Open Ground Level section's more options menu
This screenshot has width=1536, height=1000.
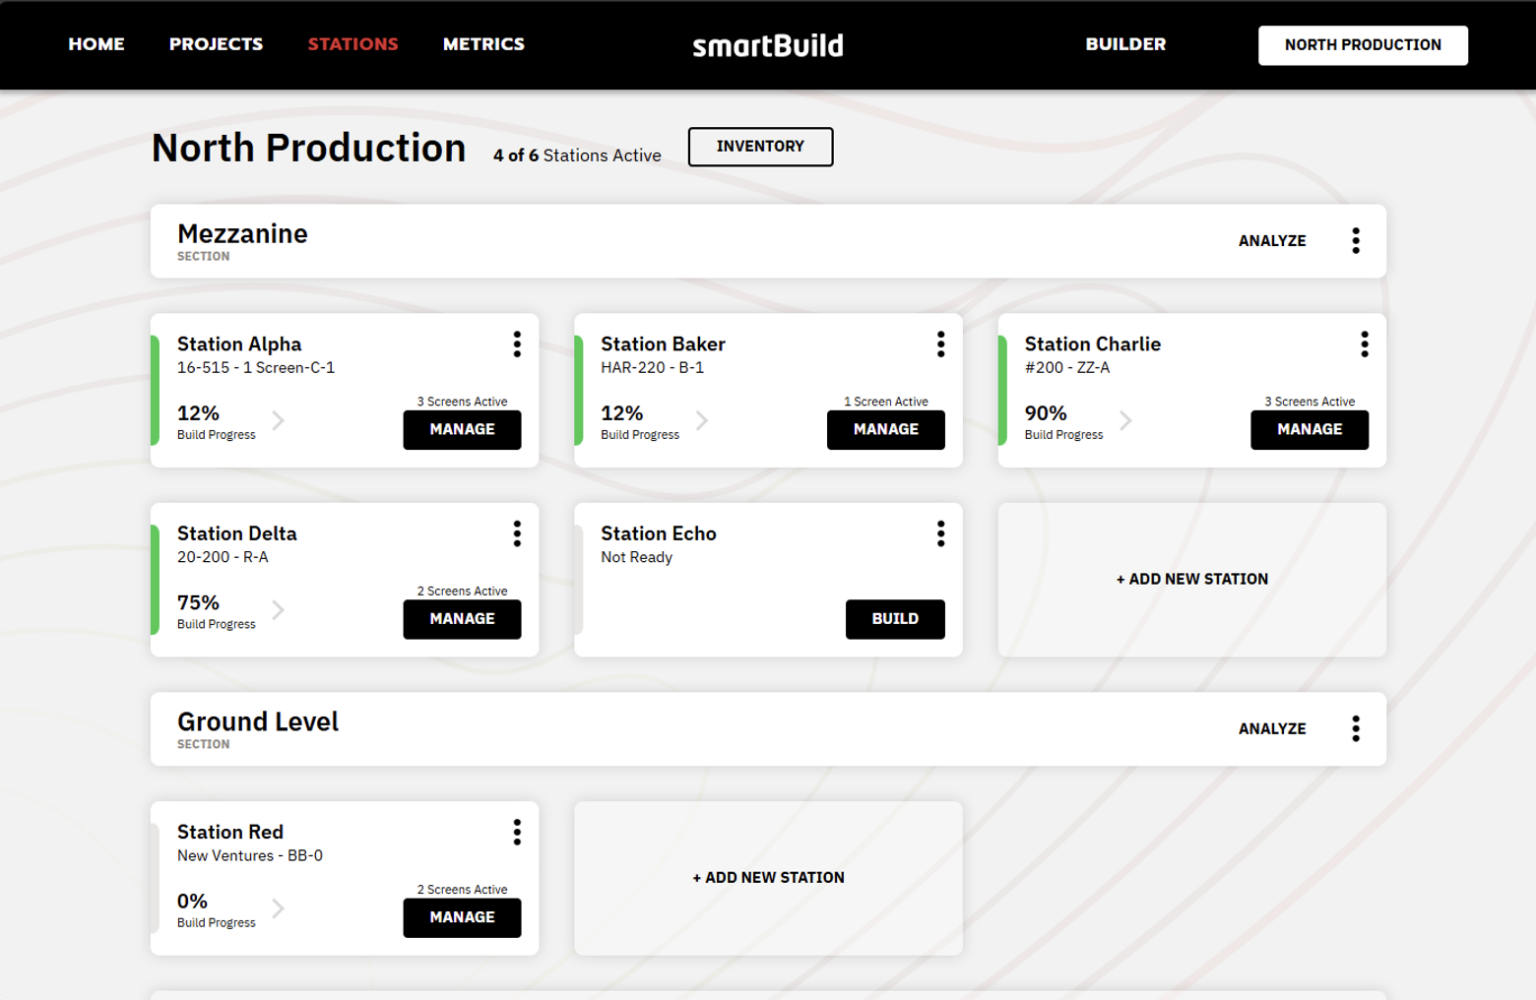pyautogui.click(x=1355, y=729)
